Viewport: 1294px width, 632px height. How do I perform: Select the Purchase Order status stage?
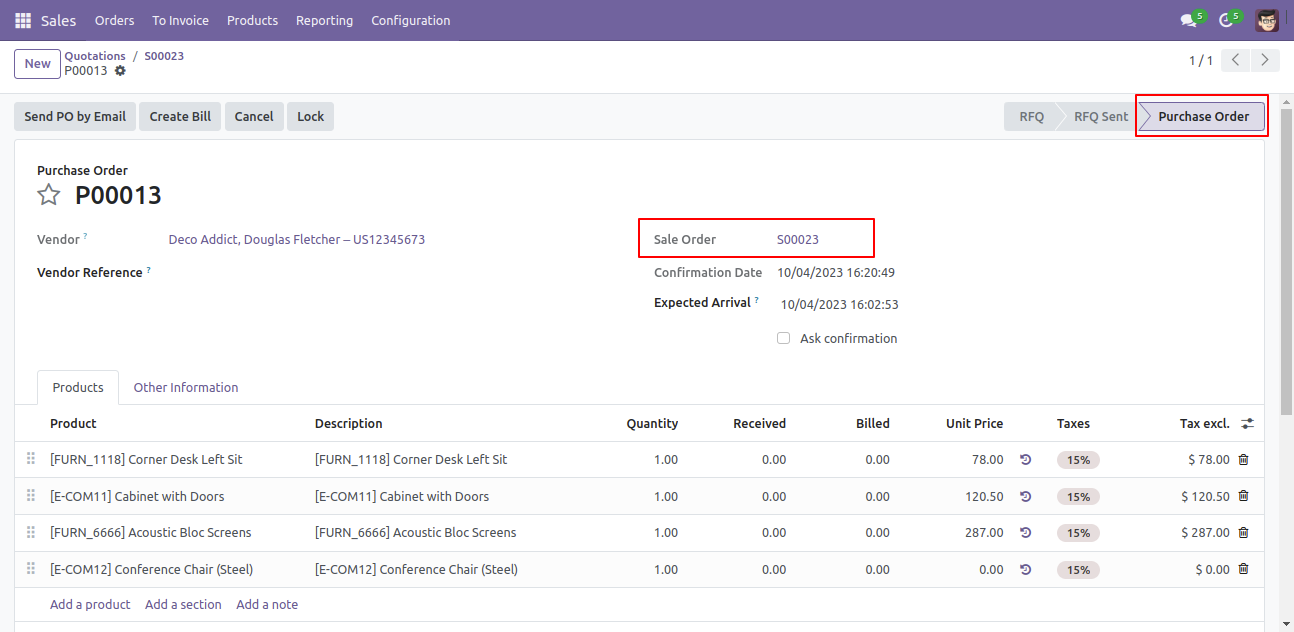tap(1203, 116)
